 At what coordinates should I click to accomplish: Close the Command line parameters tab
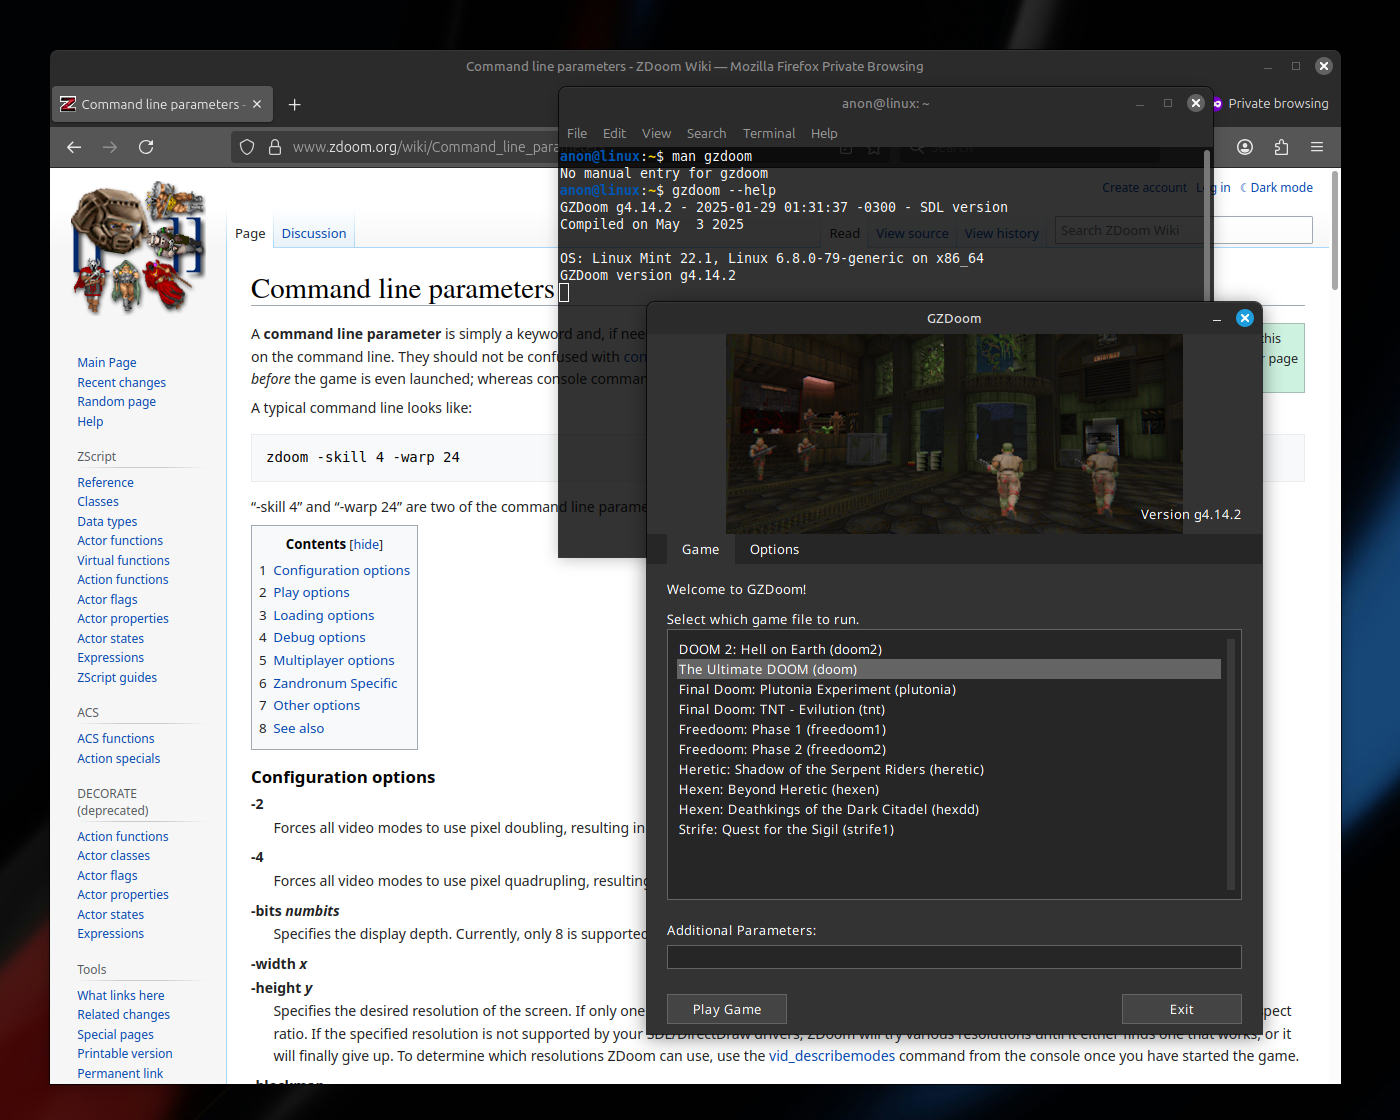257,104
